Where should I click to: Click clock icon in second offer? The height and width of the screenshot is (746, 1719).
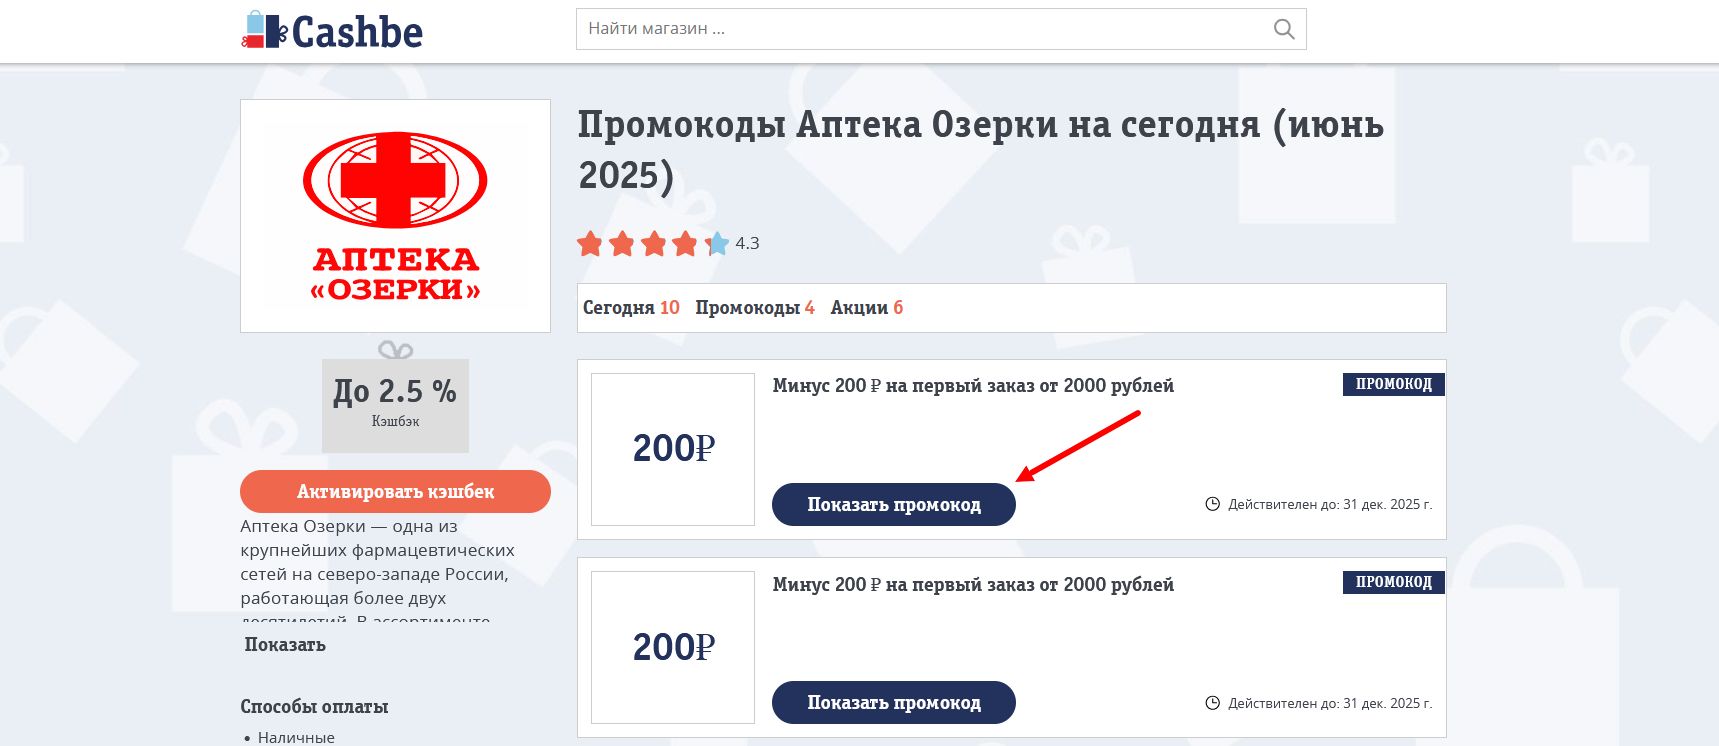point(1213,703)
